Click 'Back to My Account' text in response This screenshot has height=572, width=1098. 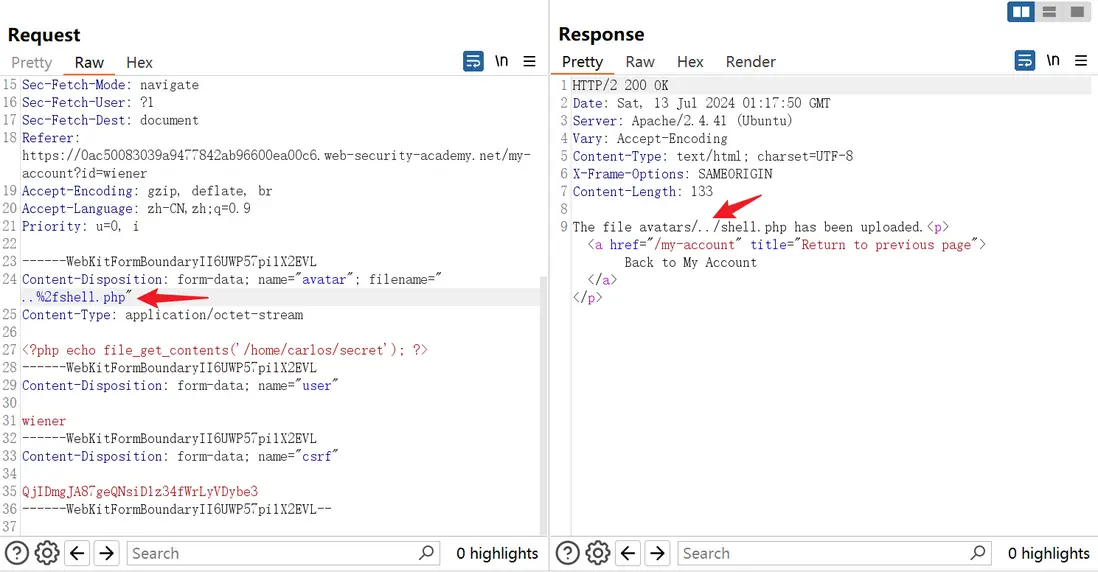[x=690, y=263]
